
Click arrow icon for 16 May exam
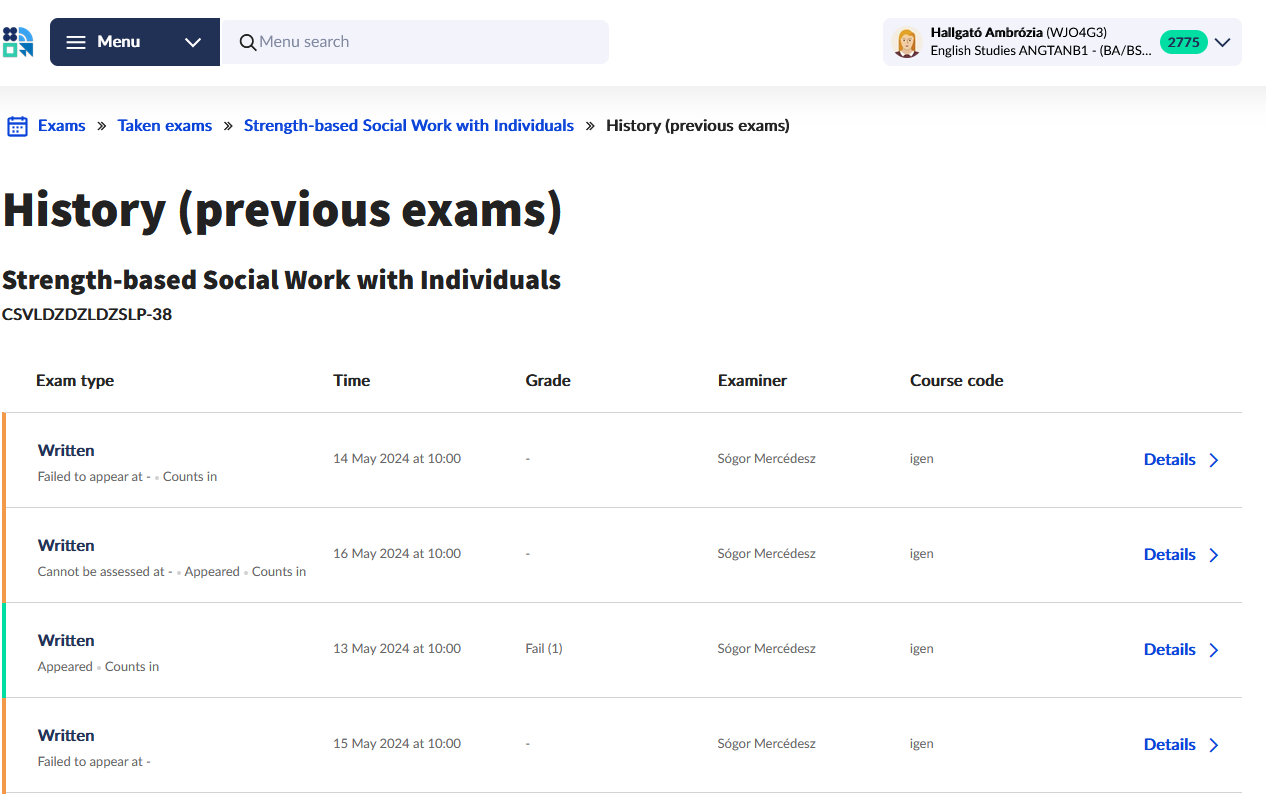[1214, 555]
